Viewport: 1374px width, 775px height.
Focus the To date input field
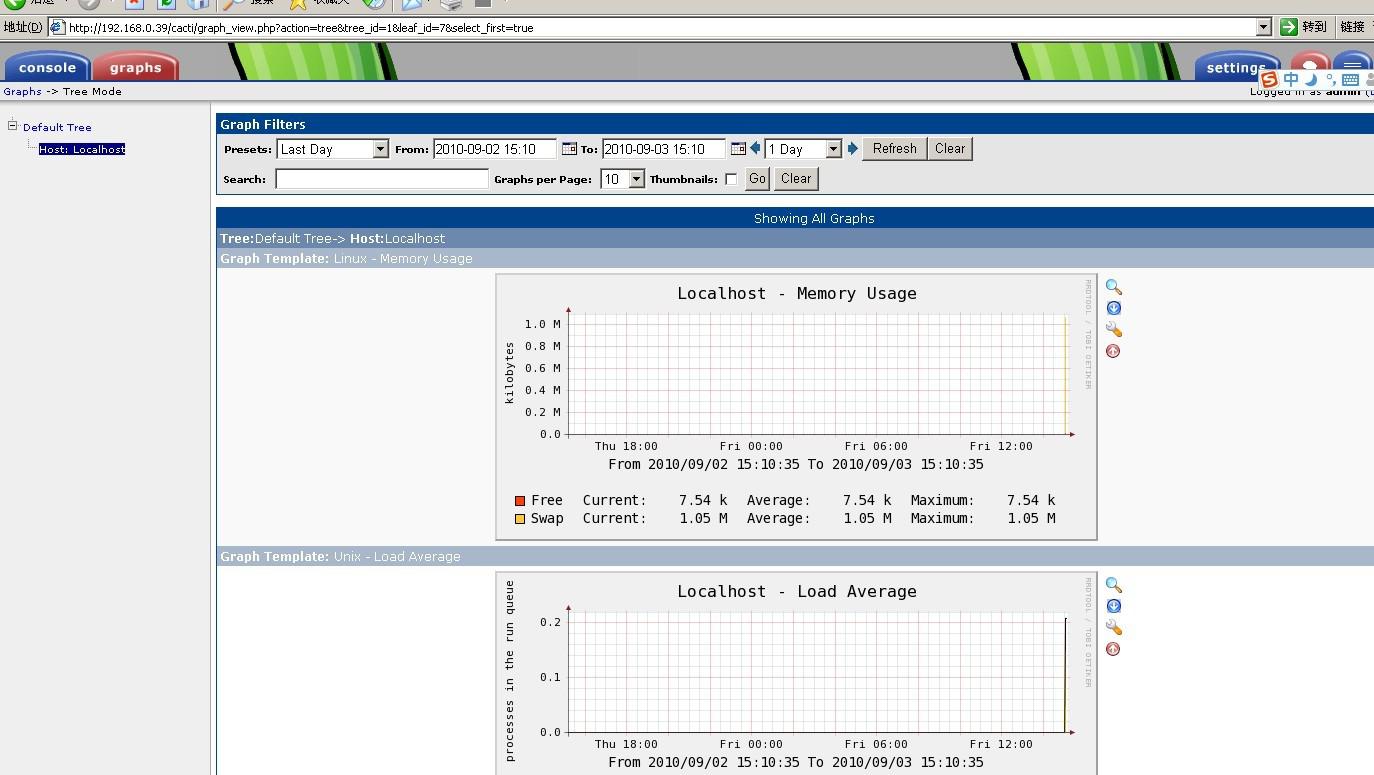tap(664, 149)
